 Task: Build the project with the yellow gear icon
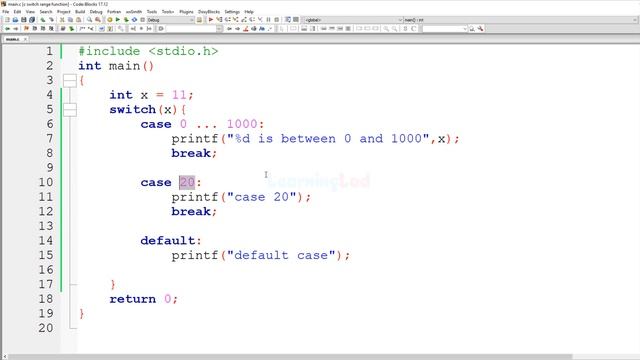pos(110,20)
